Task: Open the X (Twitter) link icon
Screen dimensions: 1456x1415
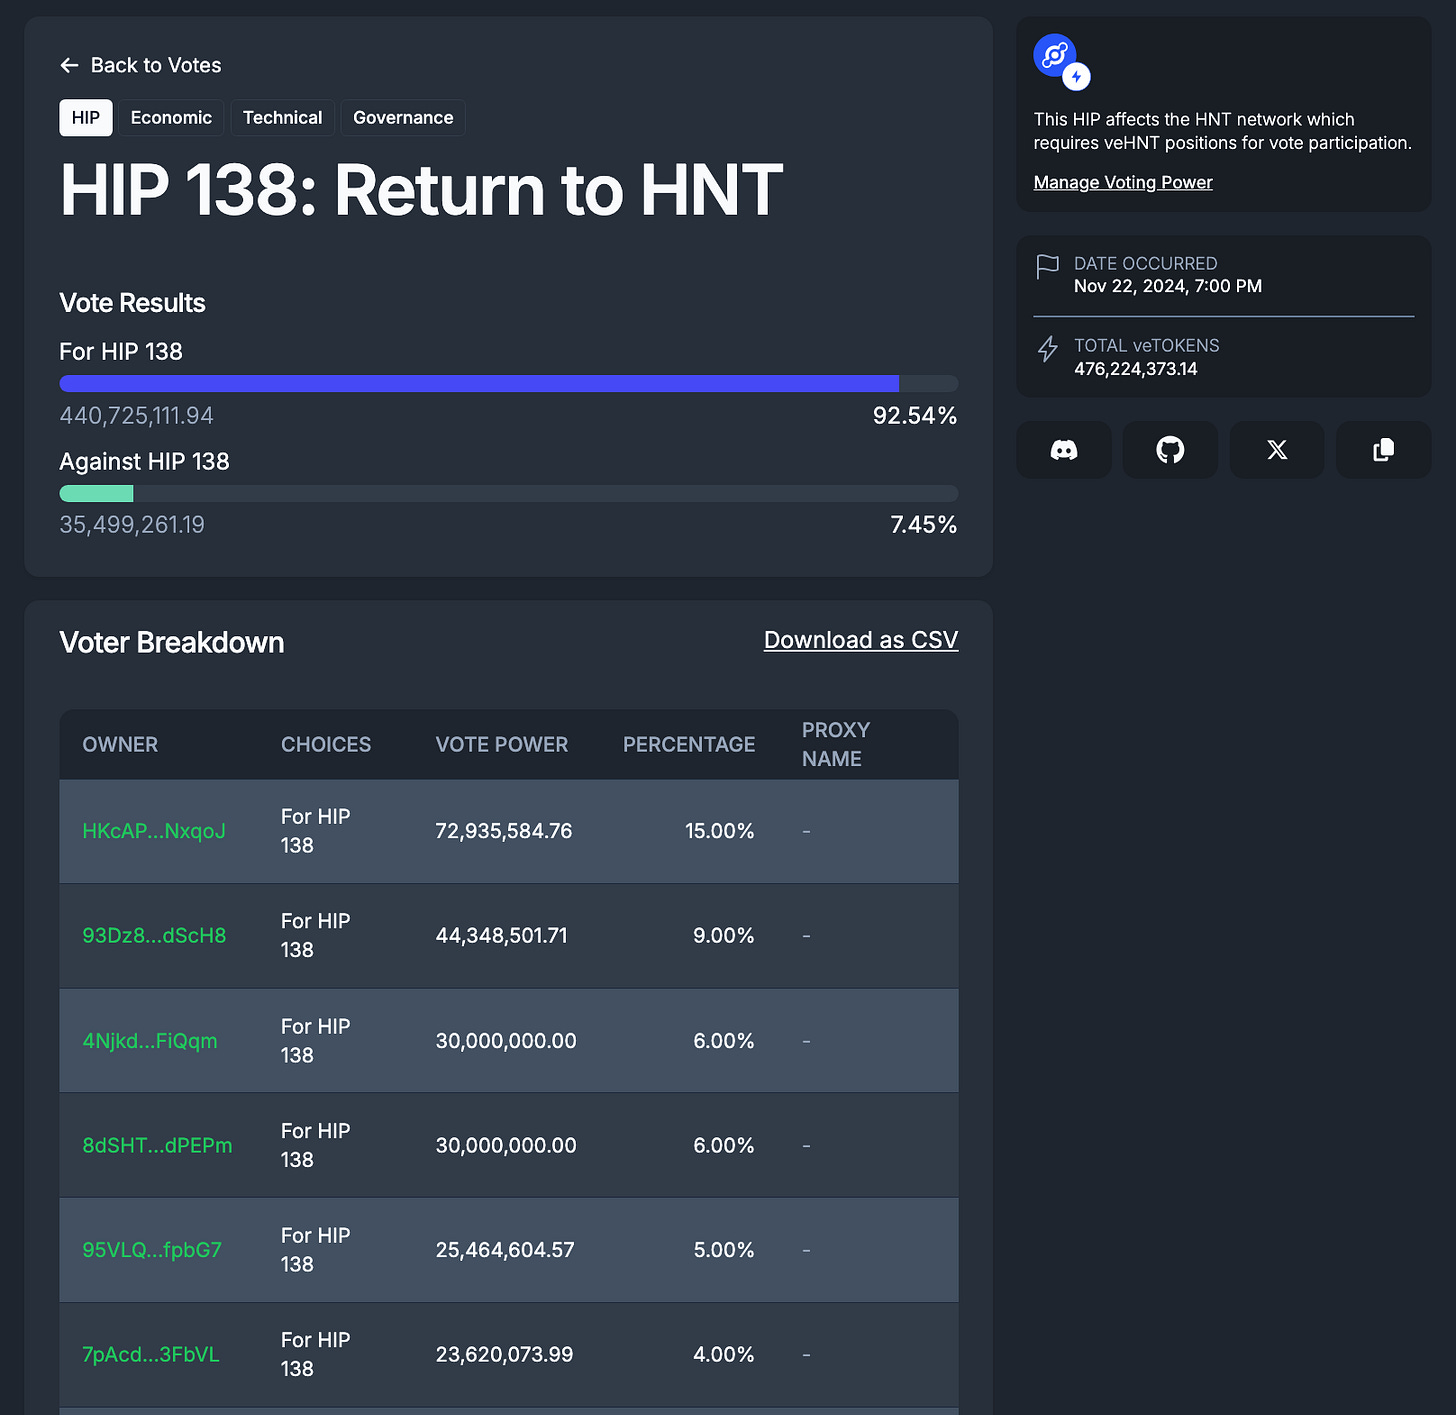Action: [x=1277, y=450]
